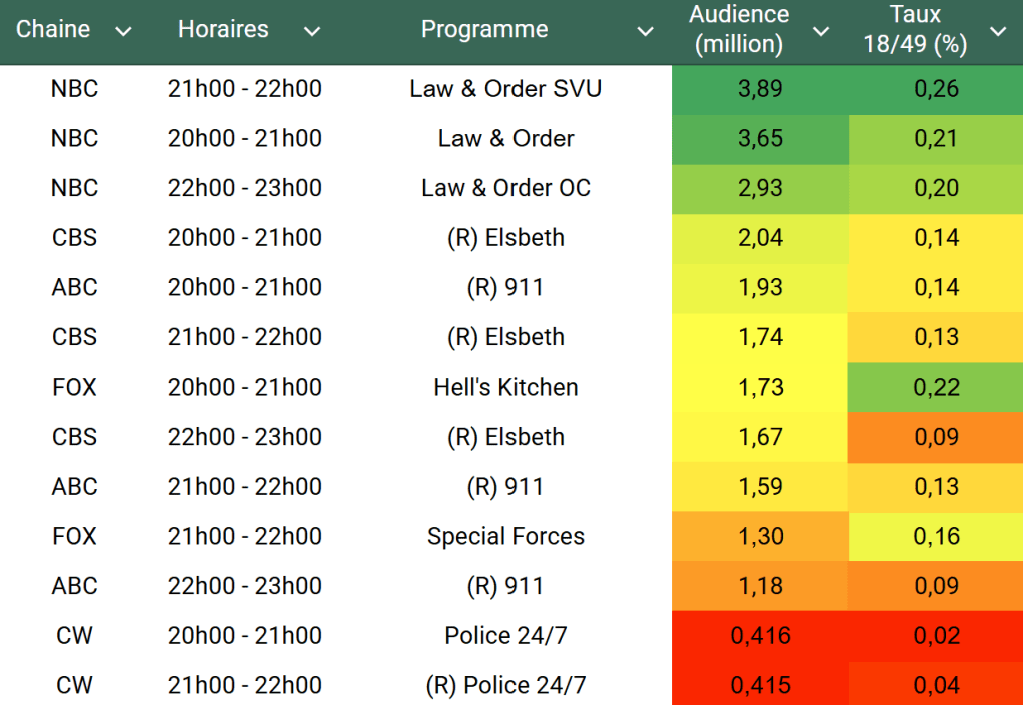Open the Chaine column dropdown arrow
This screenshot has width=1023, height=705.
click(x=123, y=32)
